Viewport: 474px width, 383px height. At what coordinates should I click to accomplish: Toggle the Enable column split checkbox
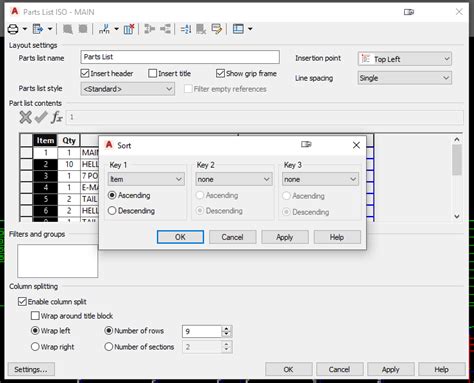[22, 302]
